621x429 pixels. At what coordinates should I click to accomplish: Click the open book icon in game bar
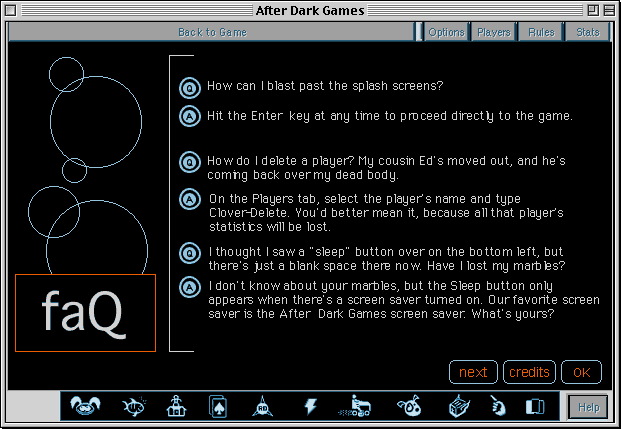coord(535,407)
